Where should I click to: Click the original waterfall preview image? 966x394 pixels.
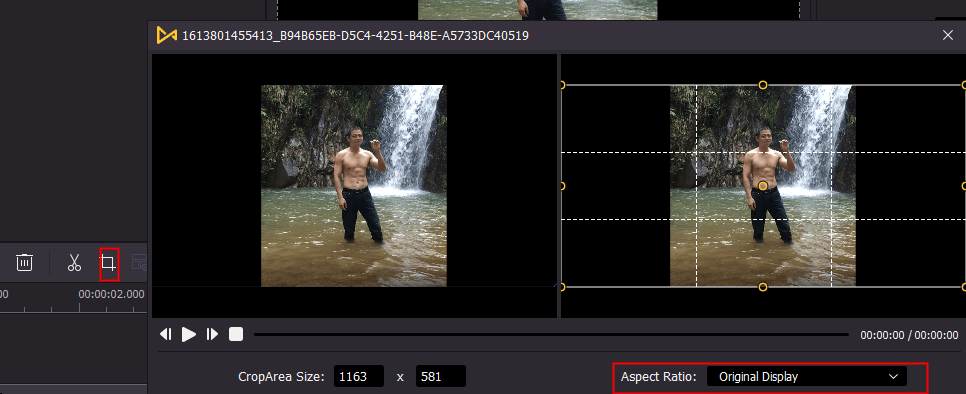tap(354, 186)
